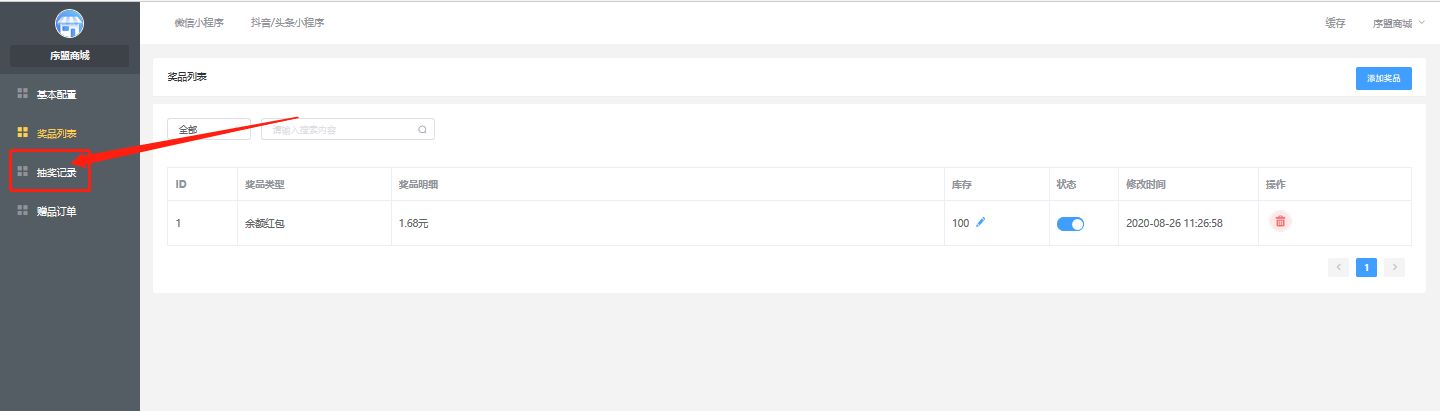Click the yellow grid icon beside 奖品列表

click(x=22, y=132)
